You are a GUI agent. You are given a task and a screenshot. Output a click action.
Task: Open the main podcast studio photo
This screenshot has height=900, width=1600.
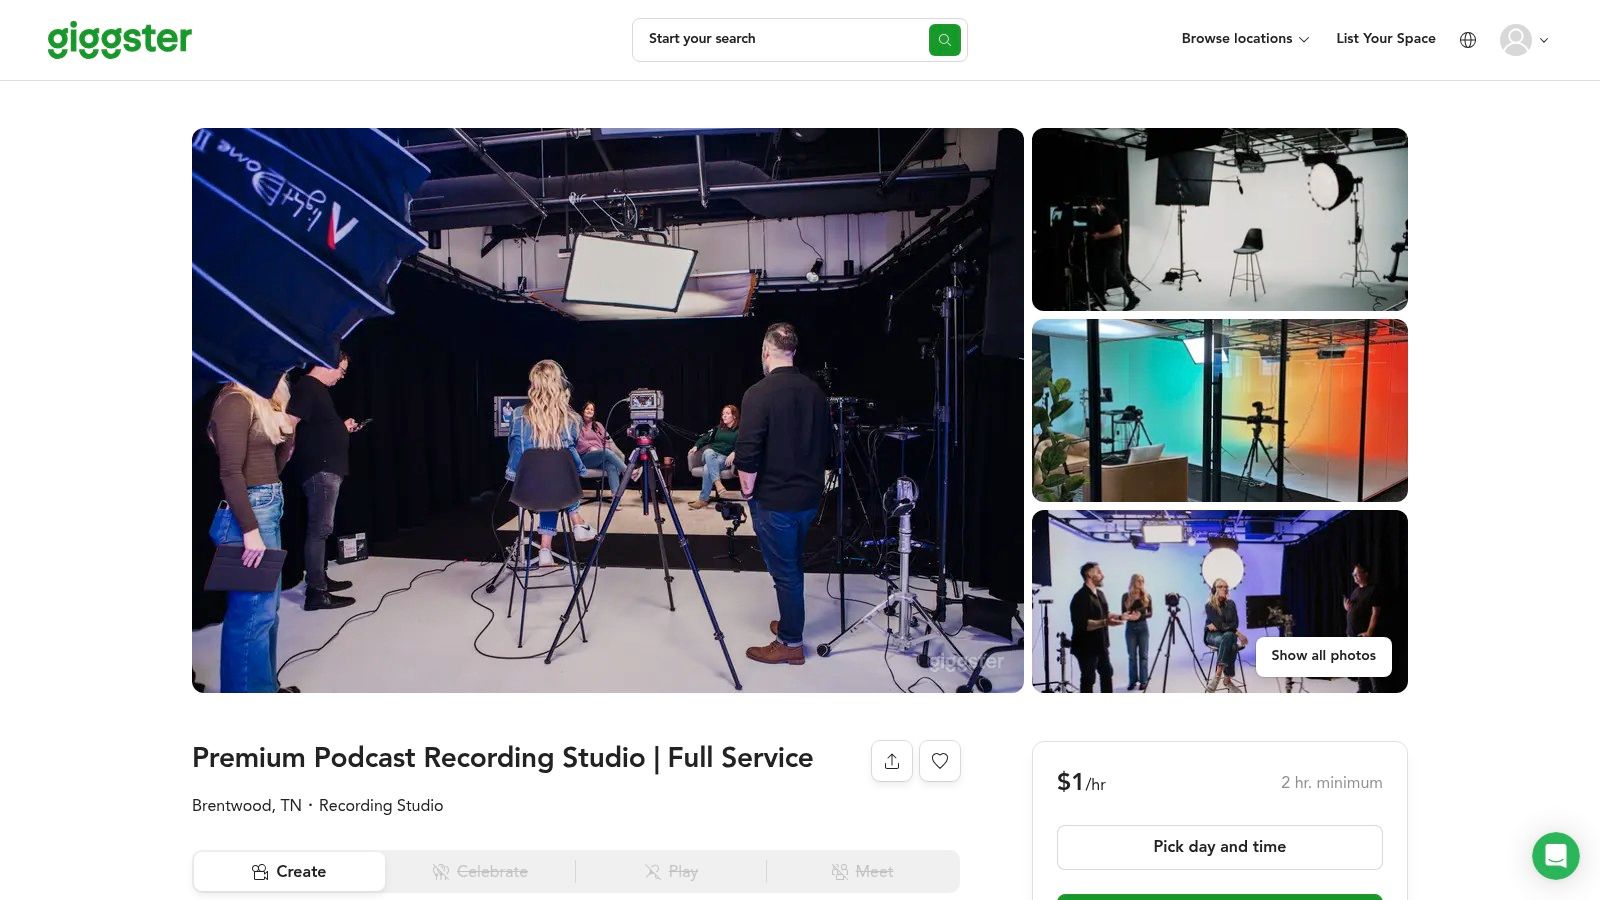coord(607,410)
